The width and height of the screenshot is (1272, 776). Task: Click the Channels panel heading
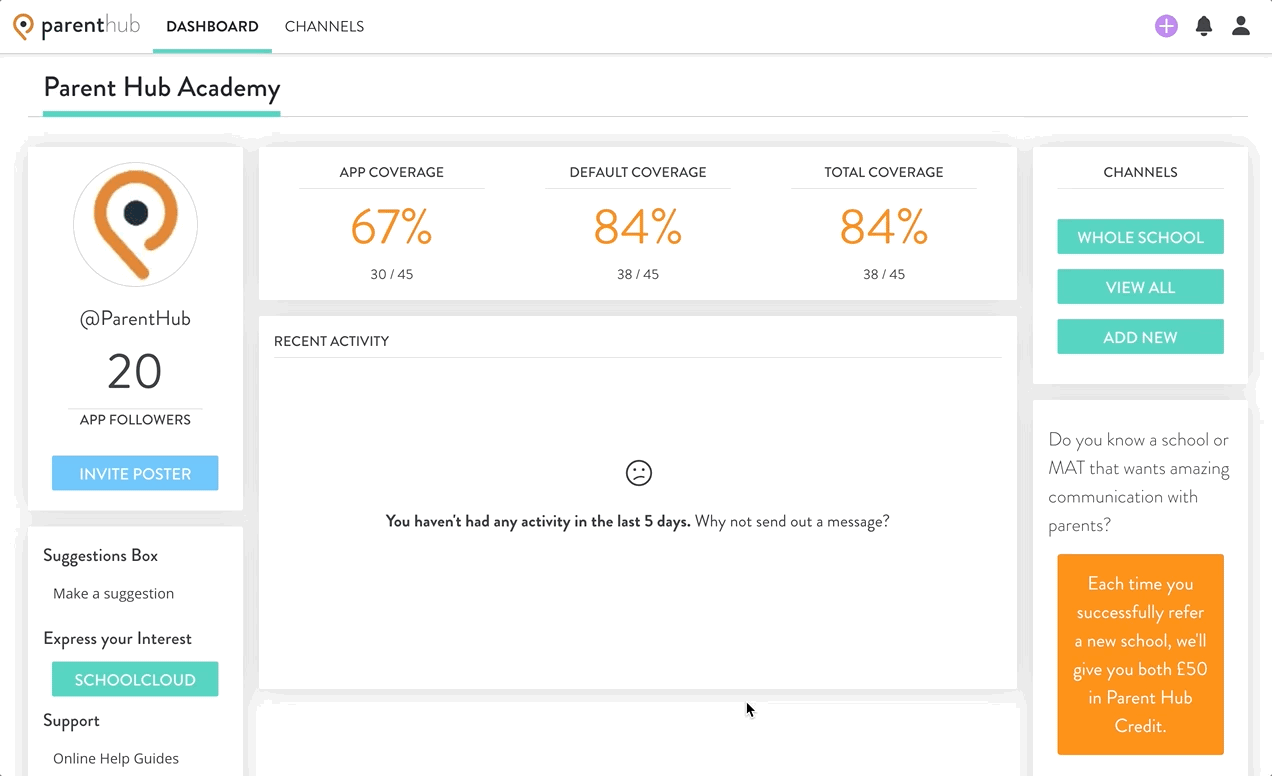coord(1140,172)
